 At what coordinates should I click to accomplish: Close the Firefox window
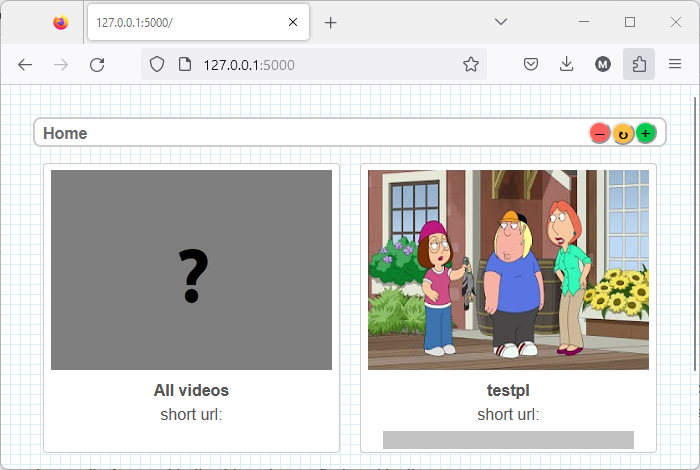click(676, 22)
